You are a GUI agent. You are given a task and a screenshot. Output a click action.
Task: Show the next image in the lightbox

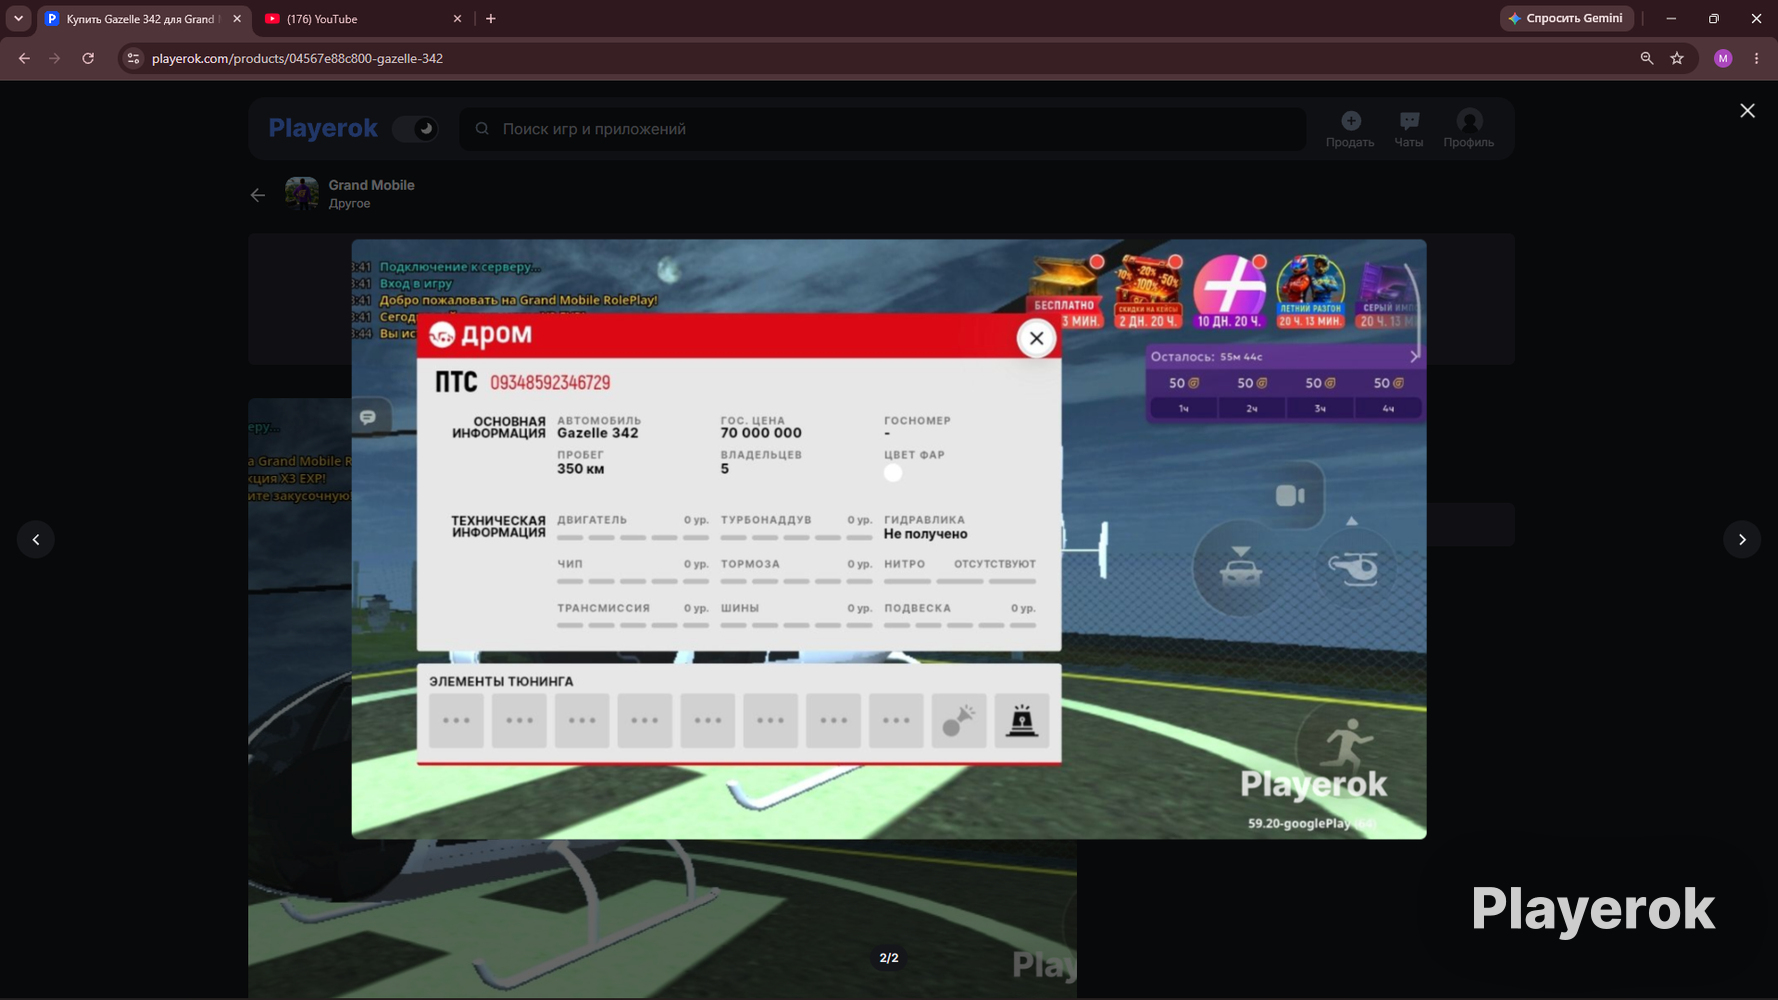(1742, 540)
